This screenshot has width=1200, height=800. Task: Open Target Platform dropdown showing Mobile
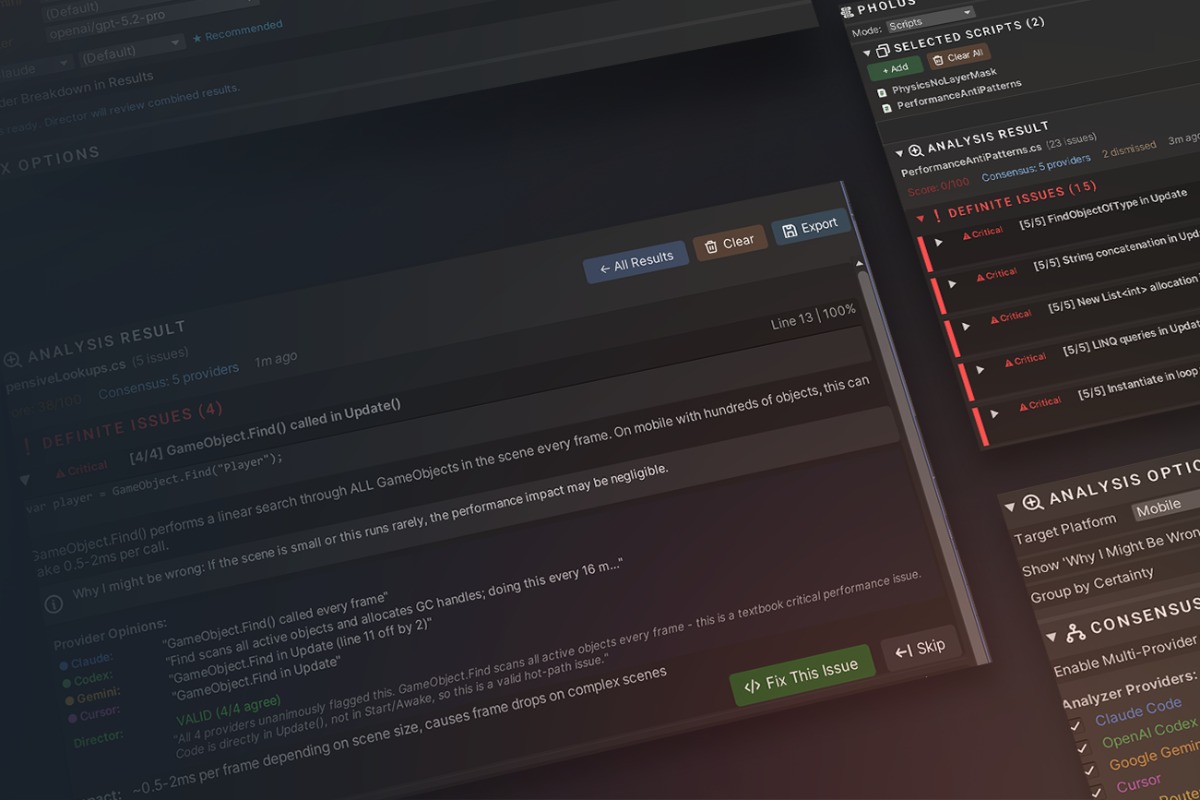(x=1168, y=506)
